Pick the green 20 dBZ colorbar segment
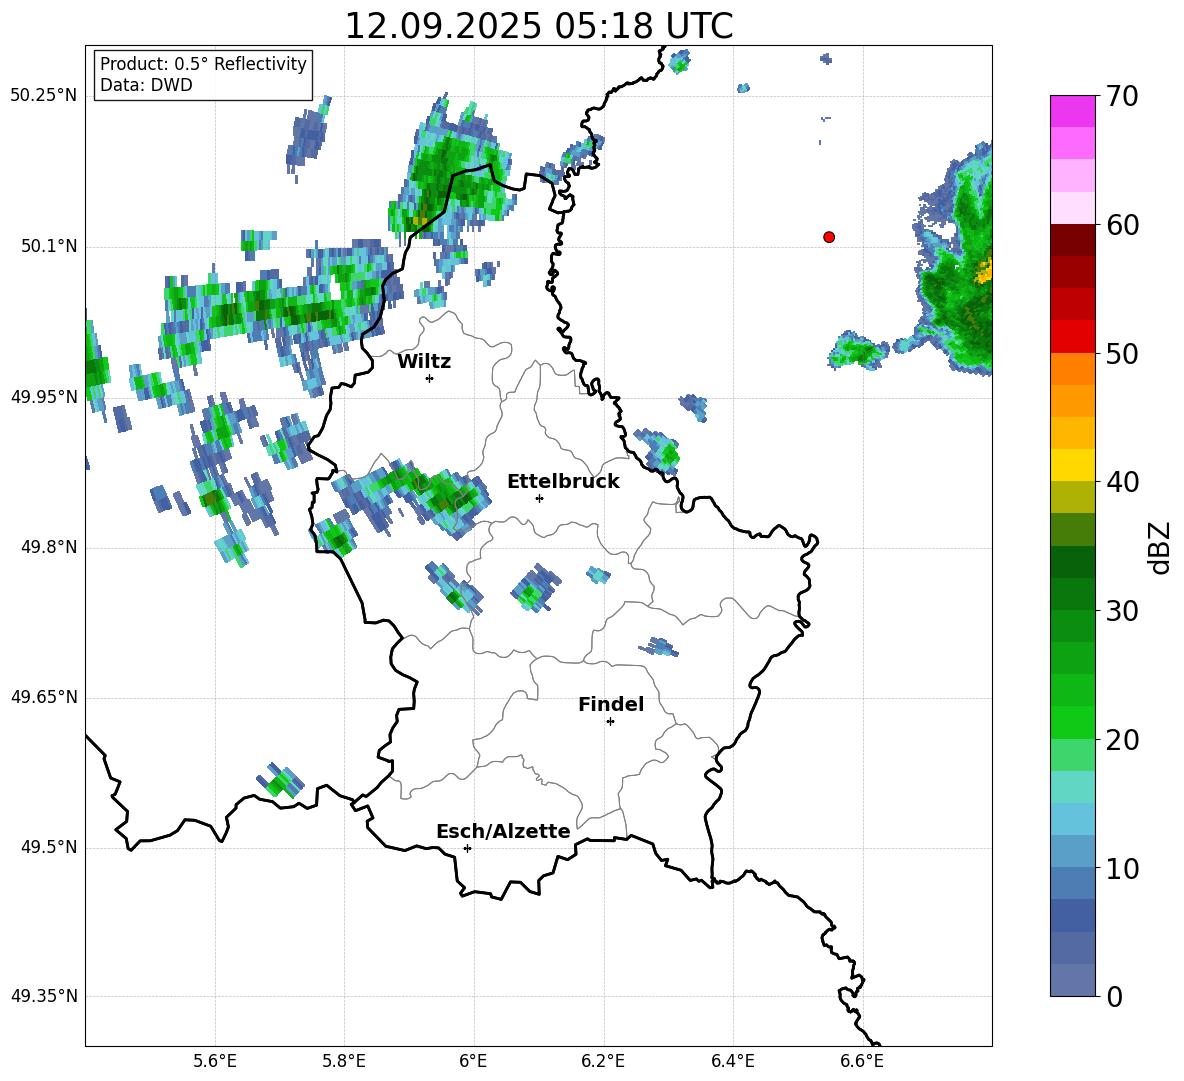The image size is (1184, 1081). click(1072, 722)
